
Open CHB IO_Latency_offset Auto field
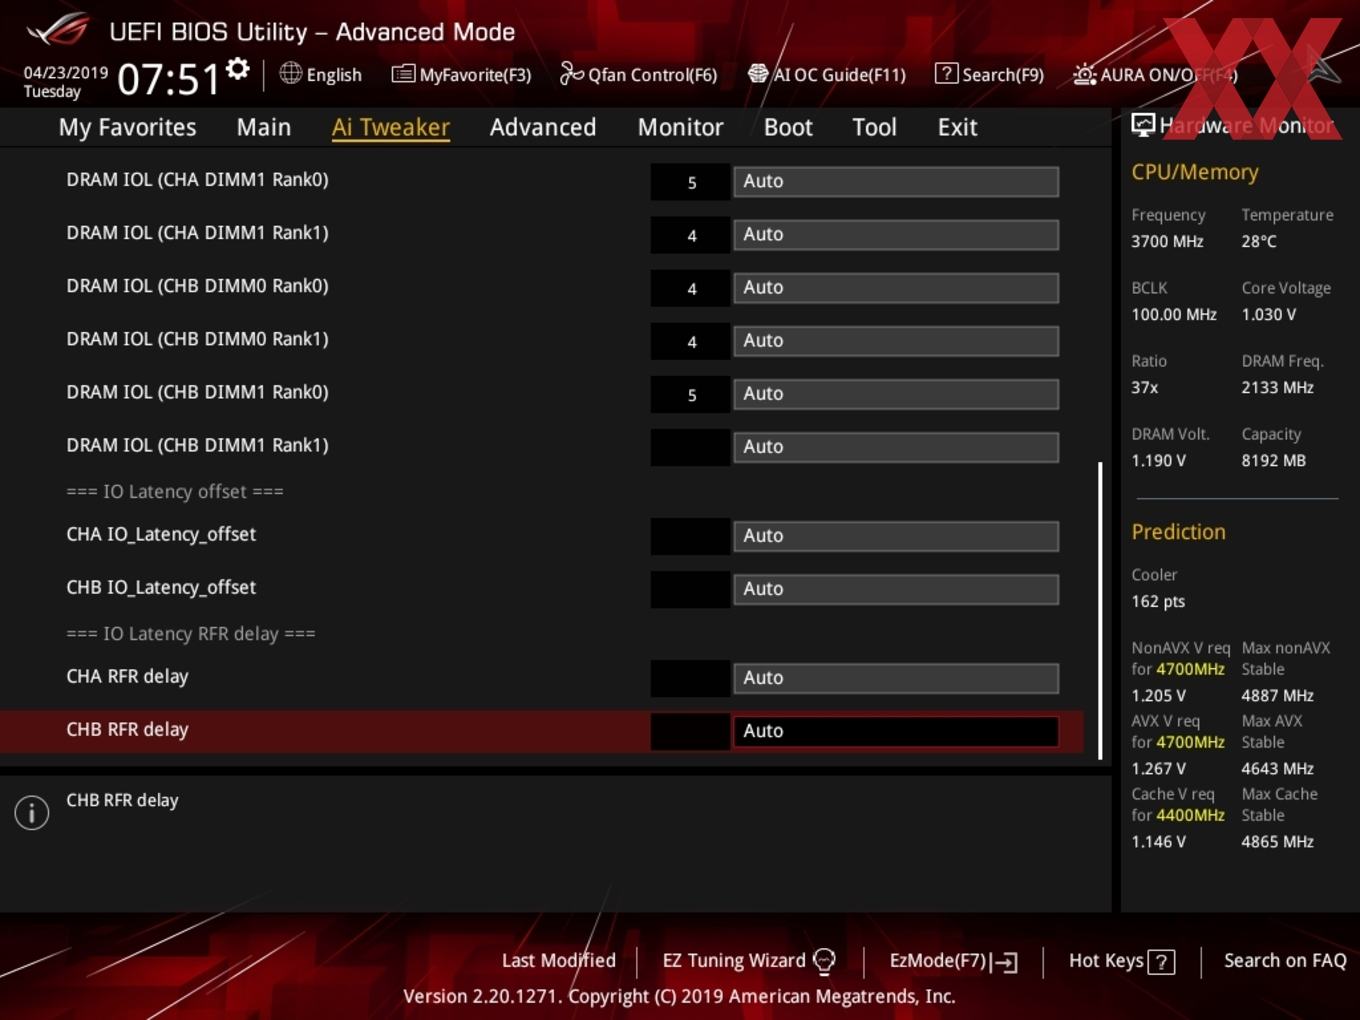point(896,588)
